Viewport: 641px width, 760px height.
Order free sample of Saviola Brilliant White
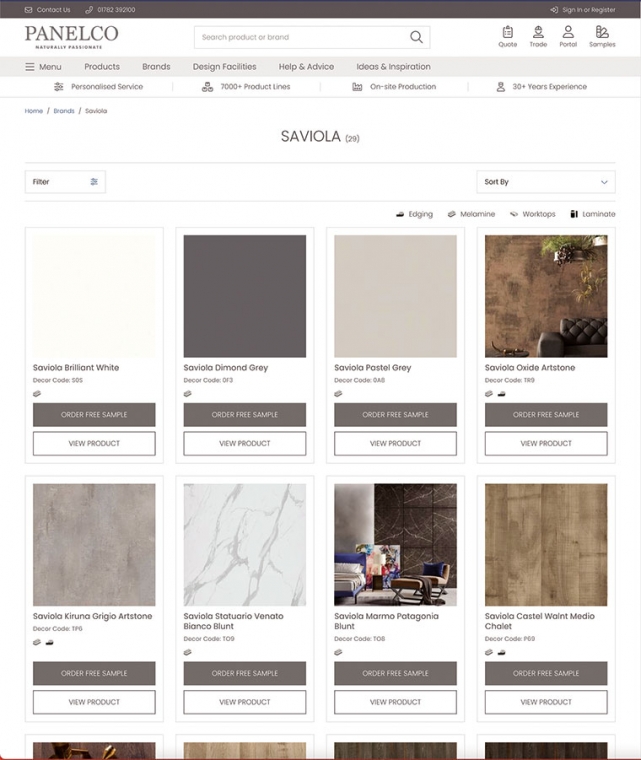[x=94, y=414]
